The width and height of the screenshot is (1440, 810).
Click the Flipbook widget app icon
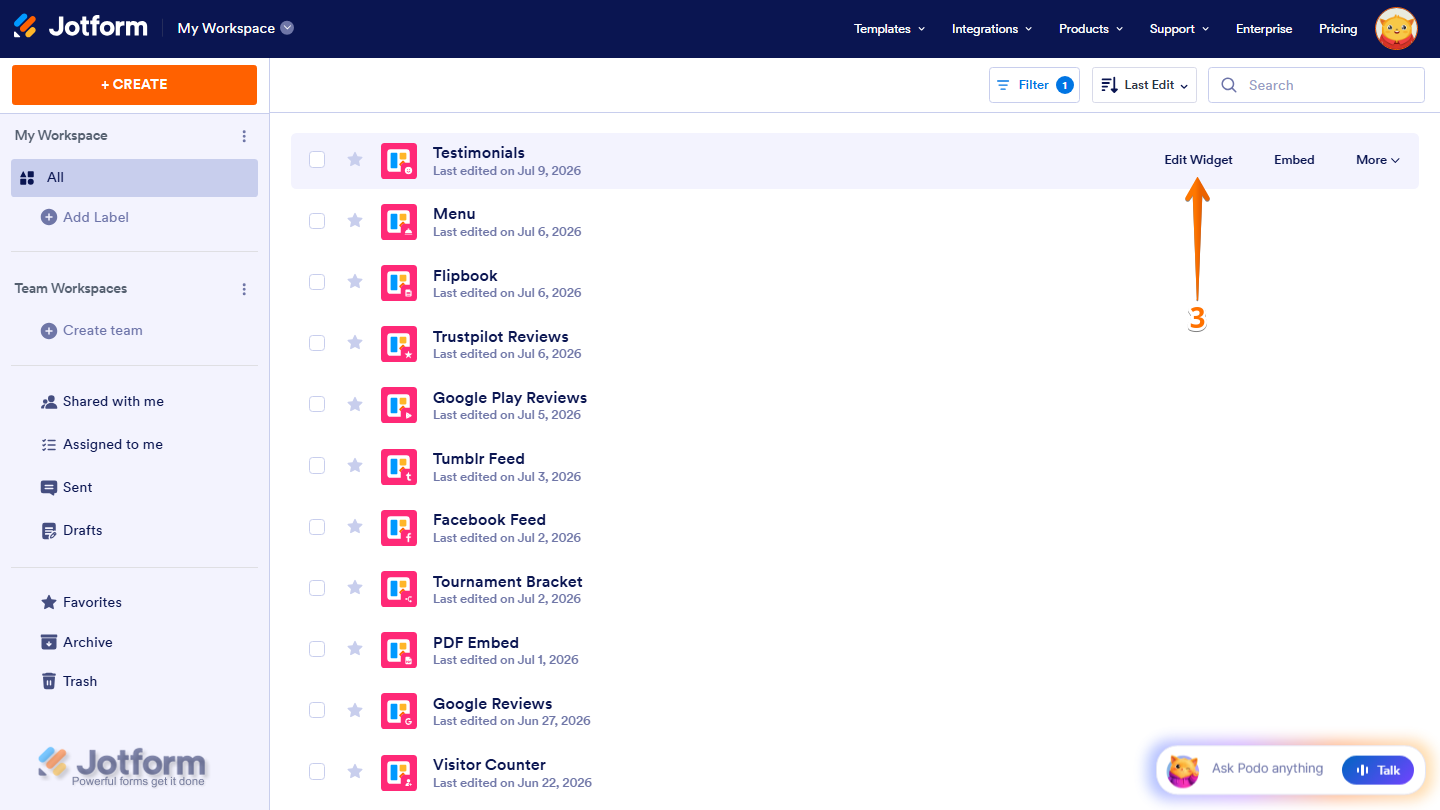pyautogui.click(x=399, y=283)
